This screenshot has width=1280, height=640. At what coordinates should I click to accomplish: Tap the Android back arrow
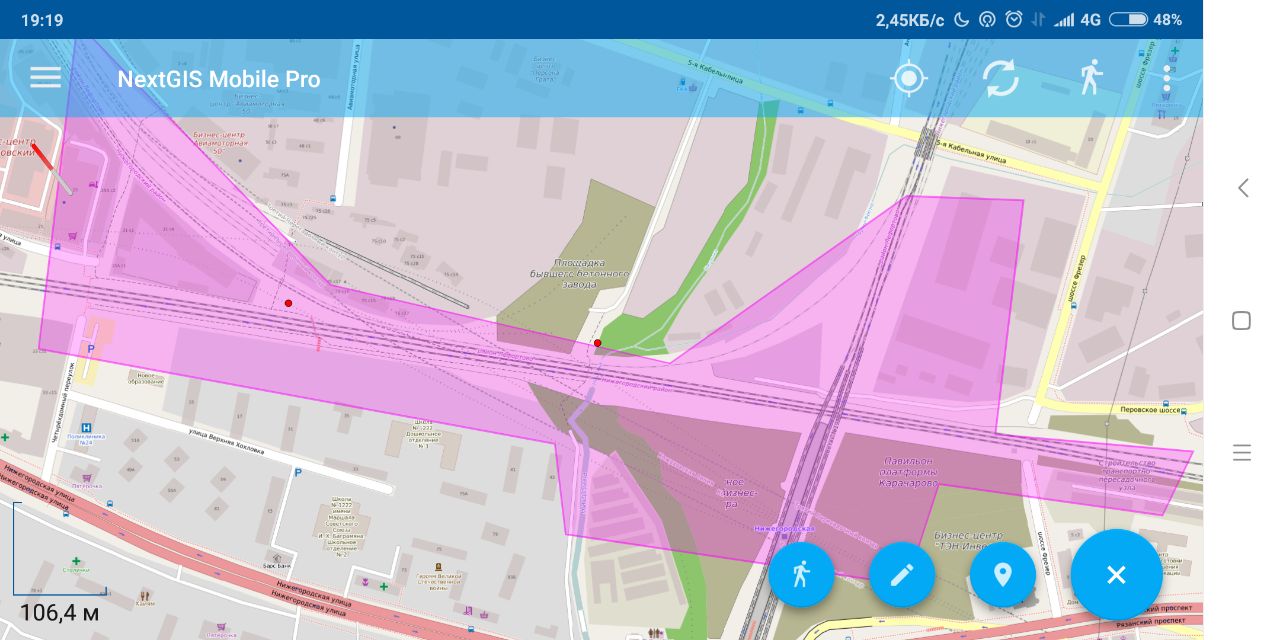(x=1242, y=187)
